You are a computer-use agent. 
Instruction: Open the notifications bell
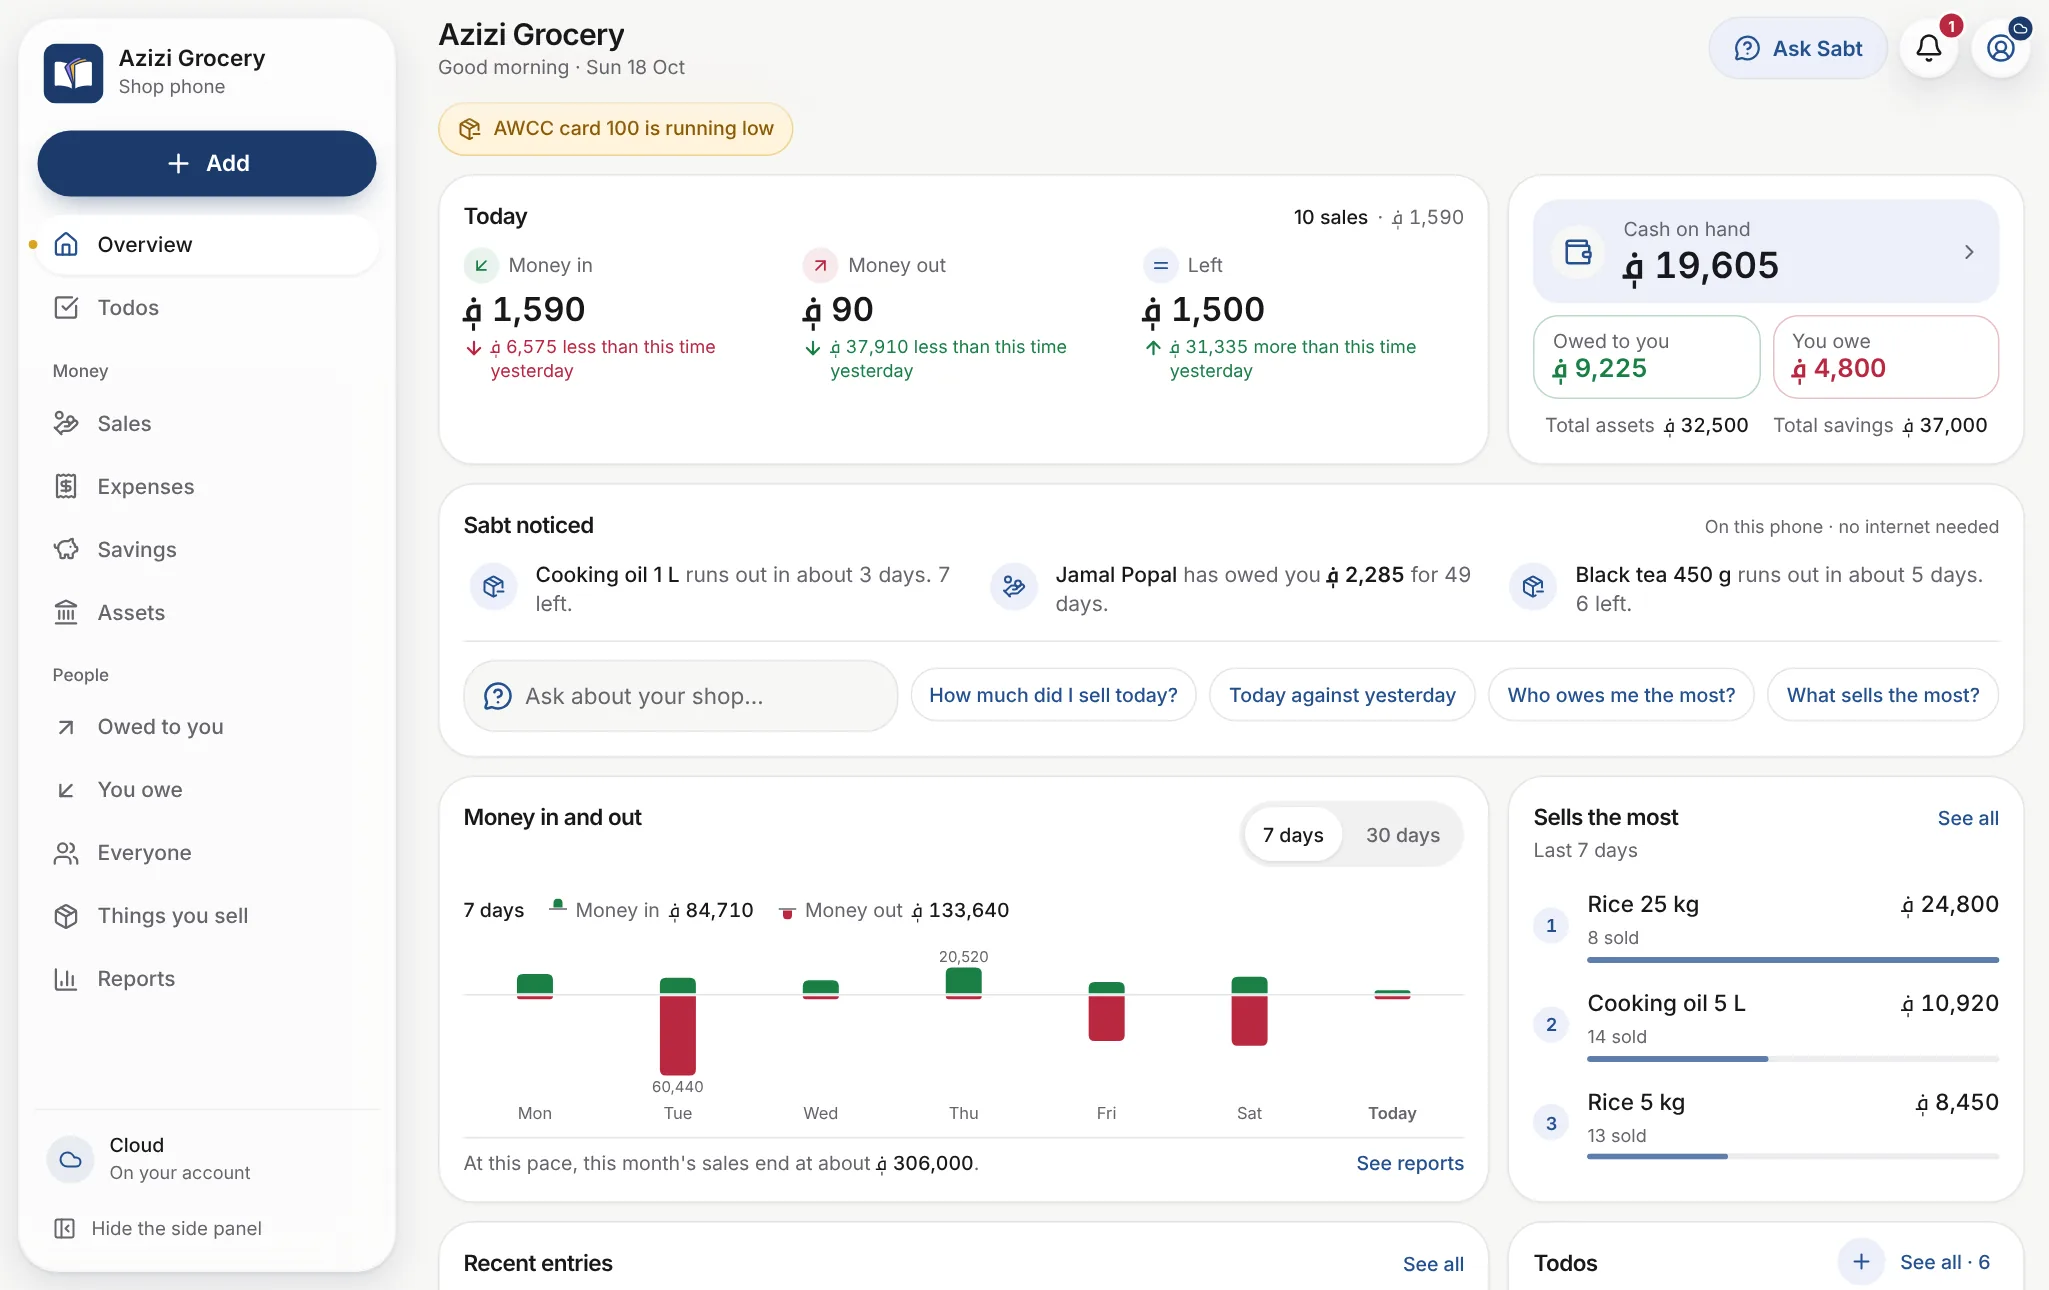point(1928,48)
